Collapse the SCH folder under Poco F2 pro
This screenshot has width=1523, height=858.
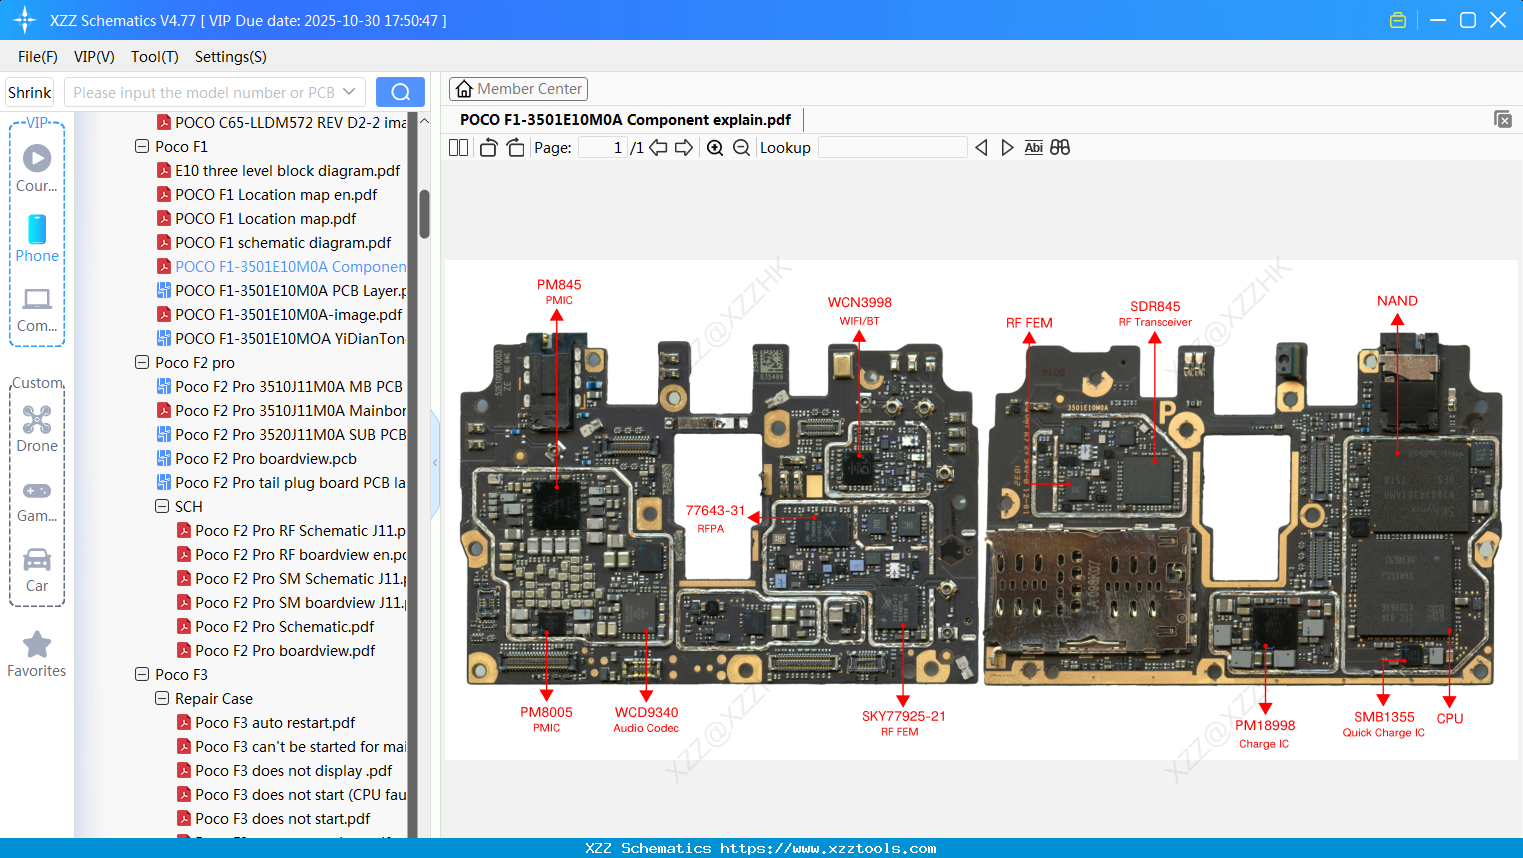click(161, 506)
